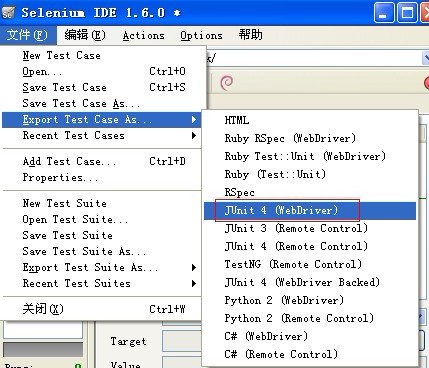
Task: Export as RSpec
Action: point(310,192)
